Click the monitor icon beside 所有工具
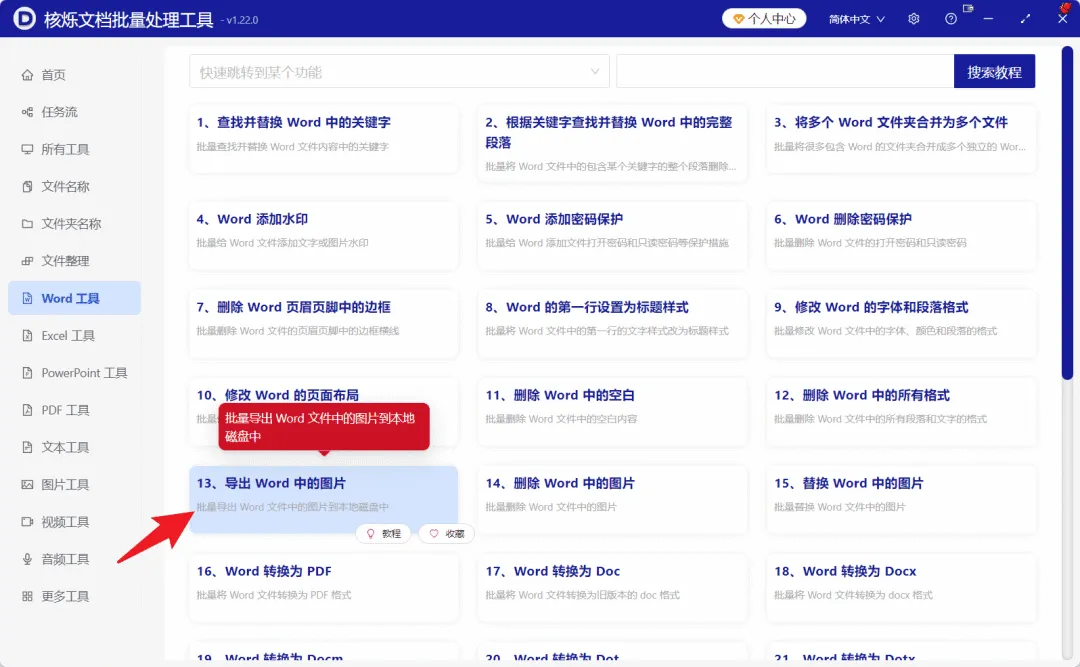Screen dimensions: 1080x667 27,150
